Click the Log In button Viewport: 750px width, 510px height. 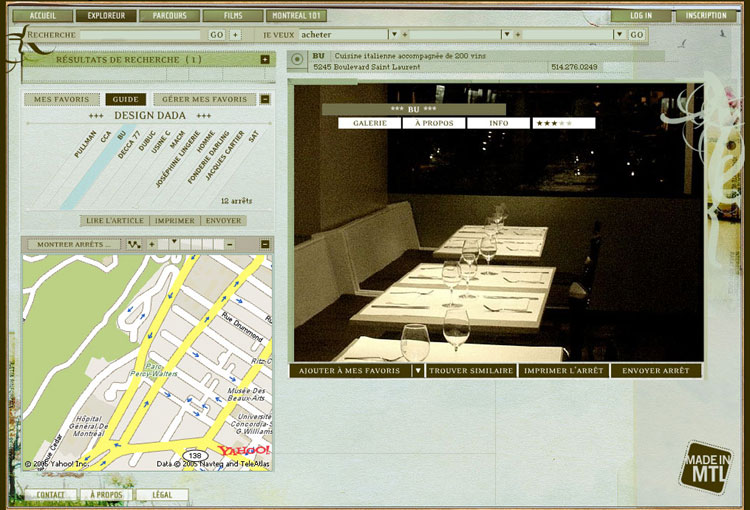[x=641, y=16]
